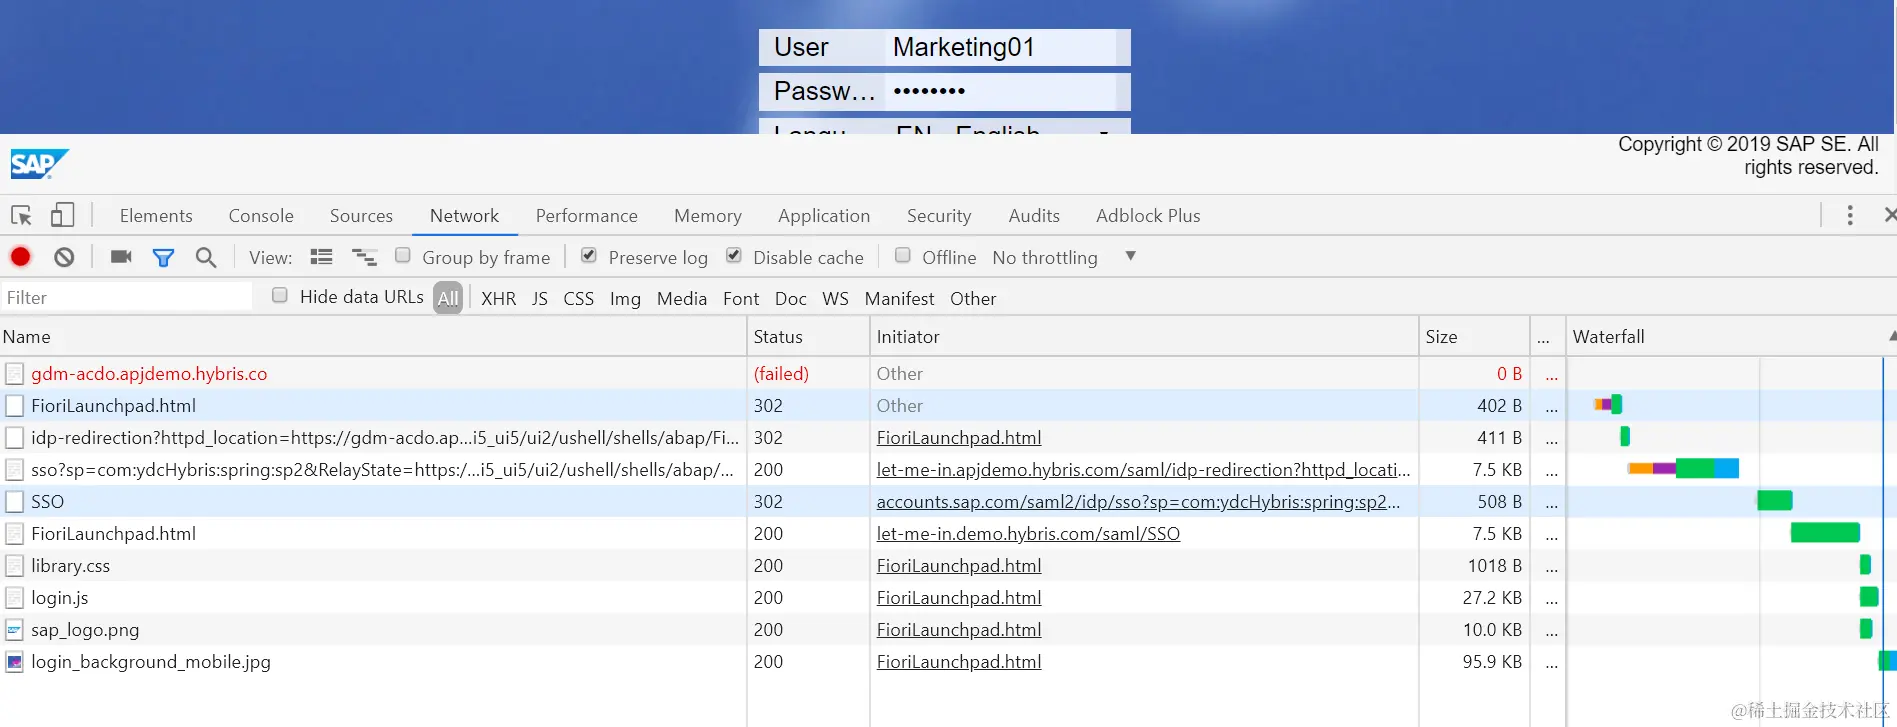
Task: Open the No throttling dropdown
Action: point(1065,257)
